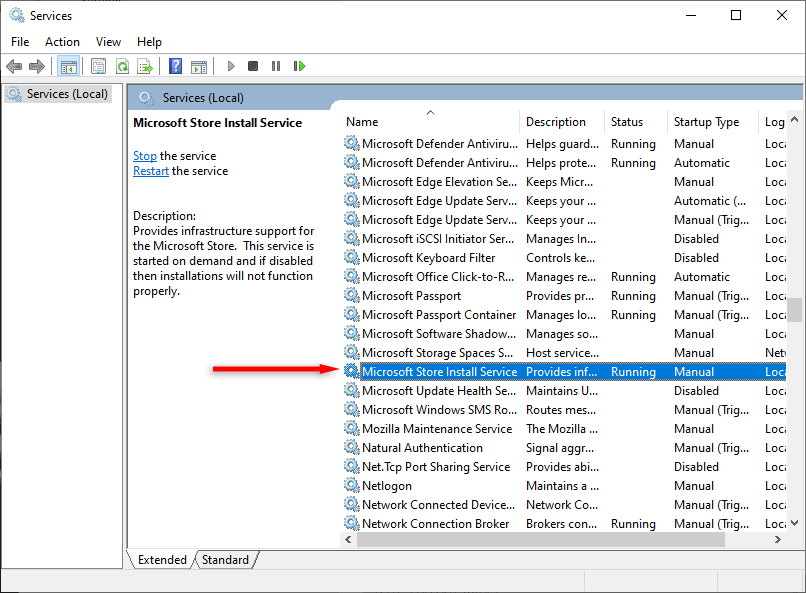Click the Start Service play icon
806x593 pixels.
point(231,66)
